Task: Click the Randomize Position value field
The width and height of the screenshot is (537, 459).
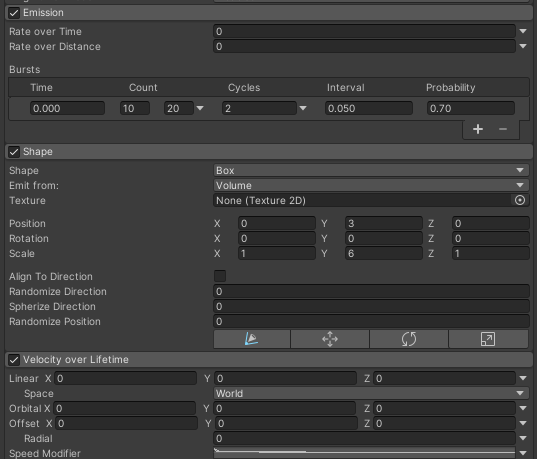Action: [x=371, y=321]
